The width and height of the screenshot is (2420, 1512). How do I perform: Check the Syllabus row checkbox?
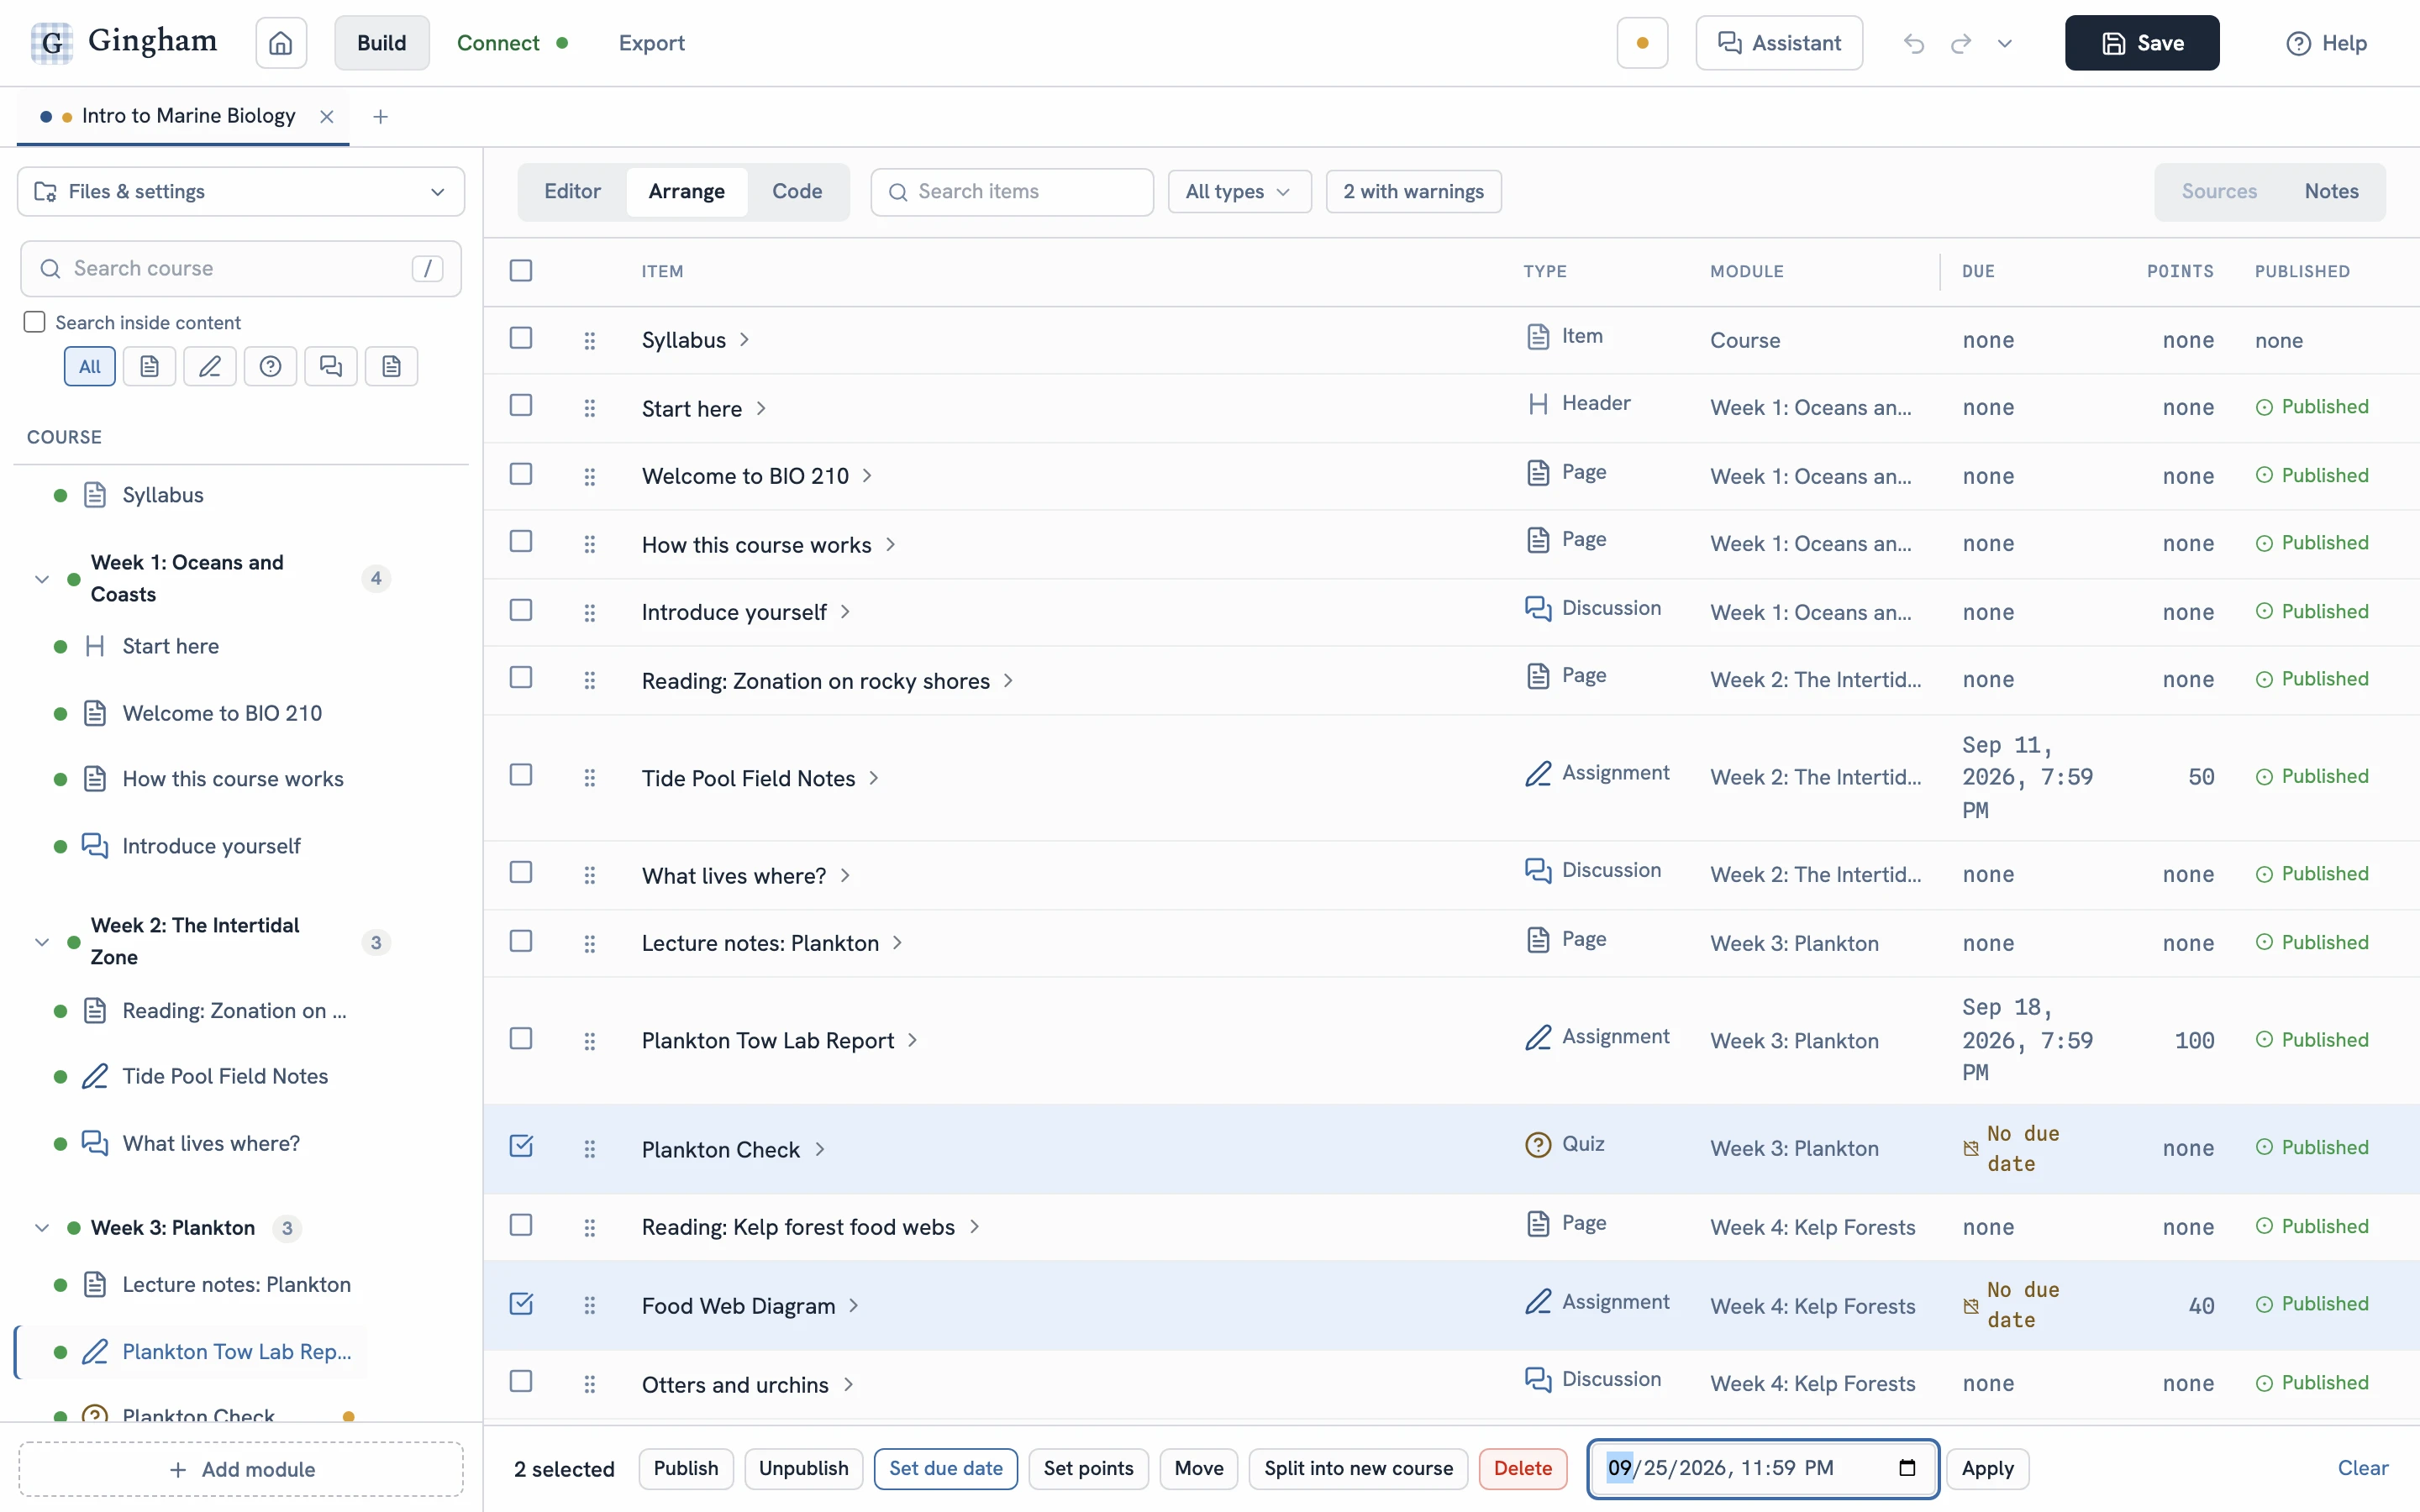(521, 338)
